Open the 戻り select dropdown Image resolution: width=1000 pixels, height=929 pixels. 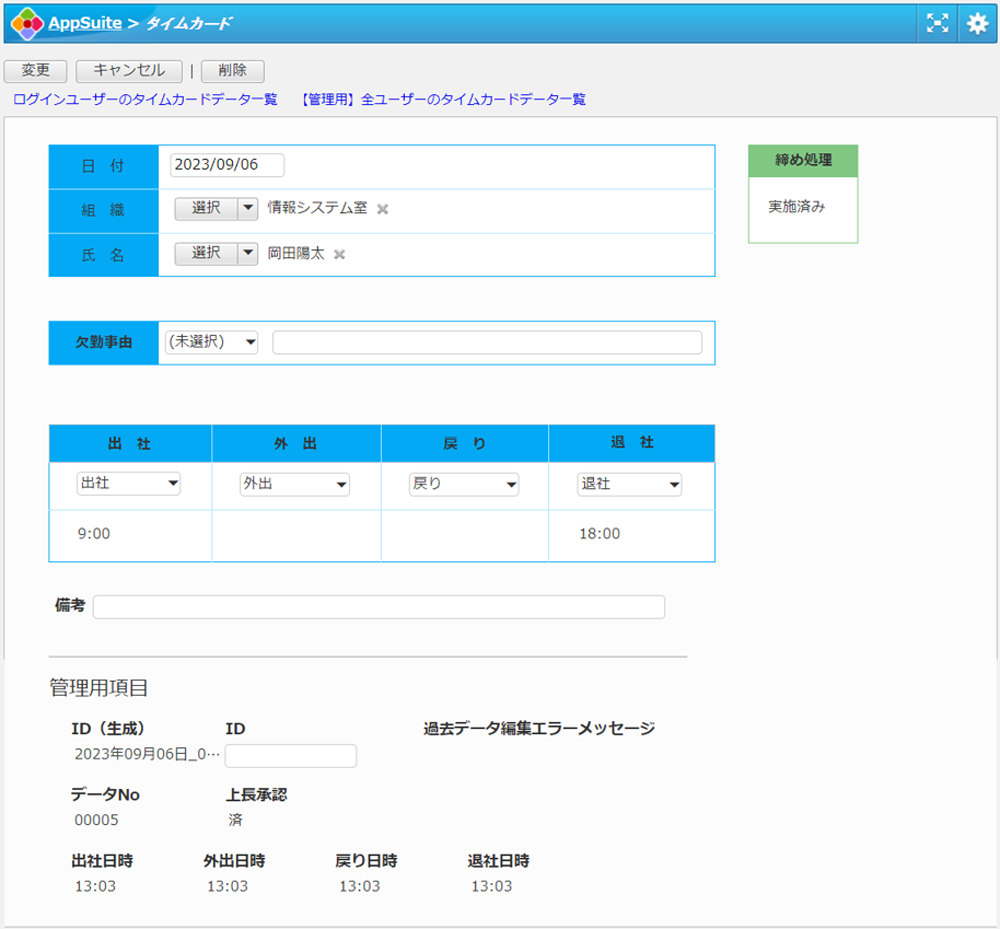[x=464, y=484]
